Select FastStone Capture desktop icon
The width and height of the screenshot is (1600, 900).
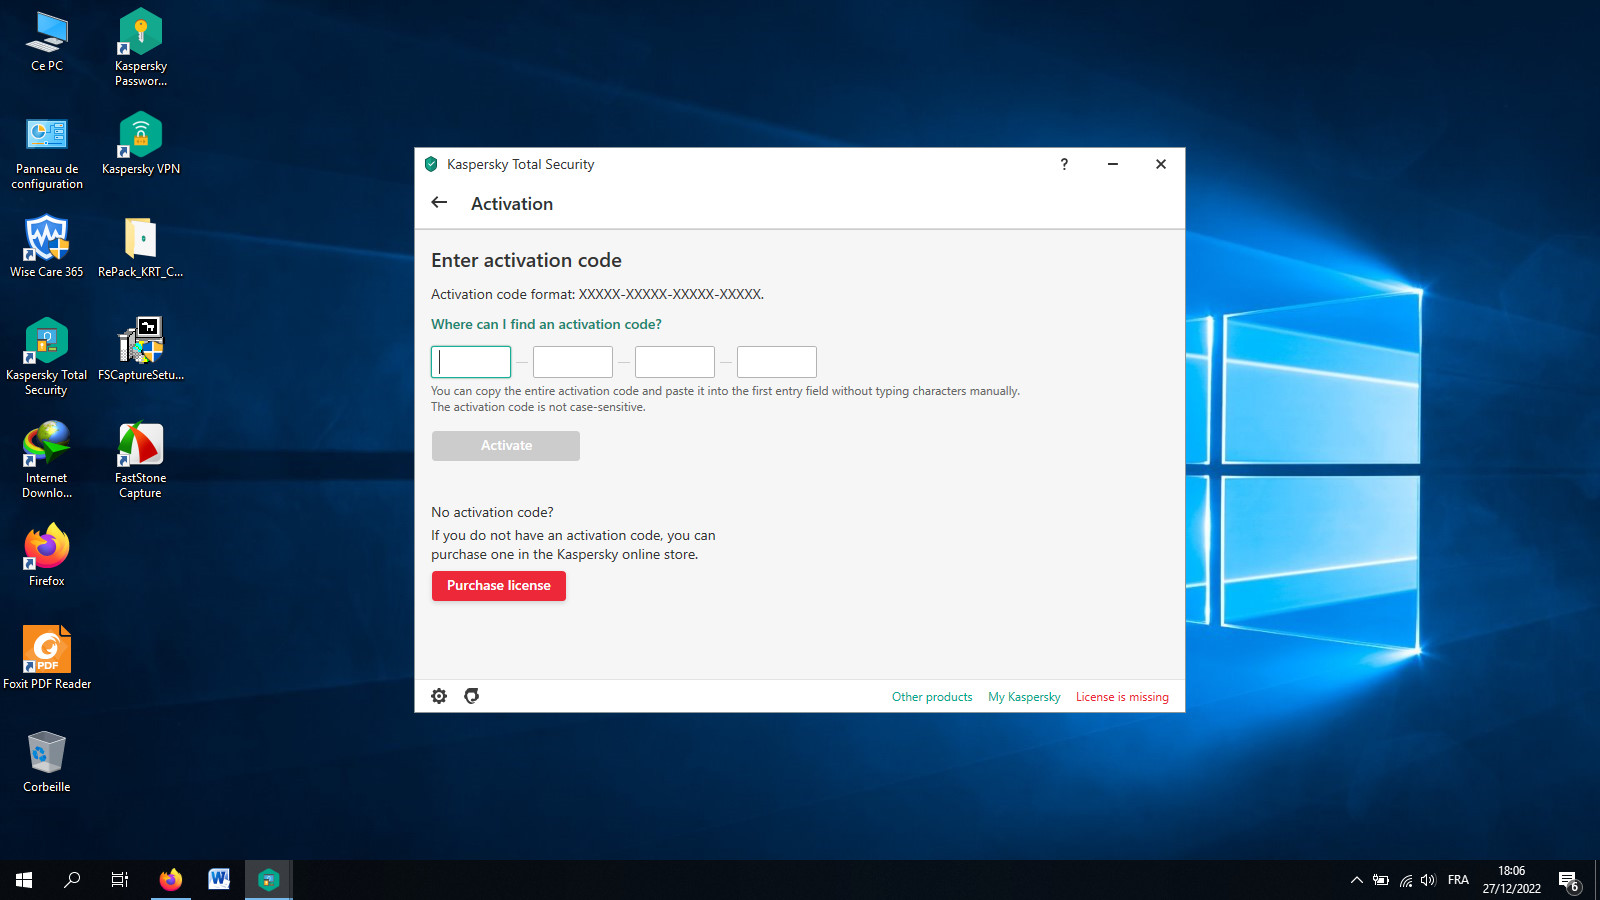[141, 460]
